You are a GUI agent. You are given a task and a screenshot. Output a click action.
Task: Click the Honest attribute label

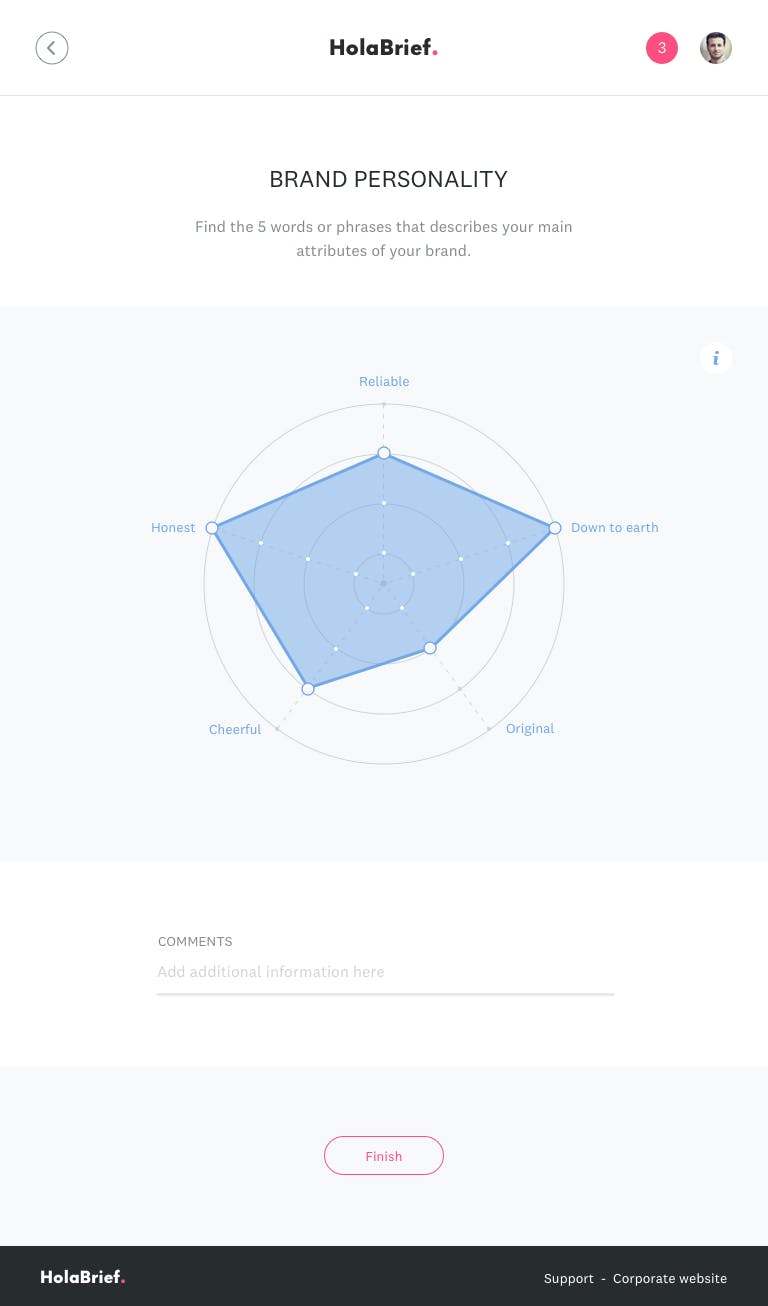tap(173, 528)
